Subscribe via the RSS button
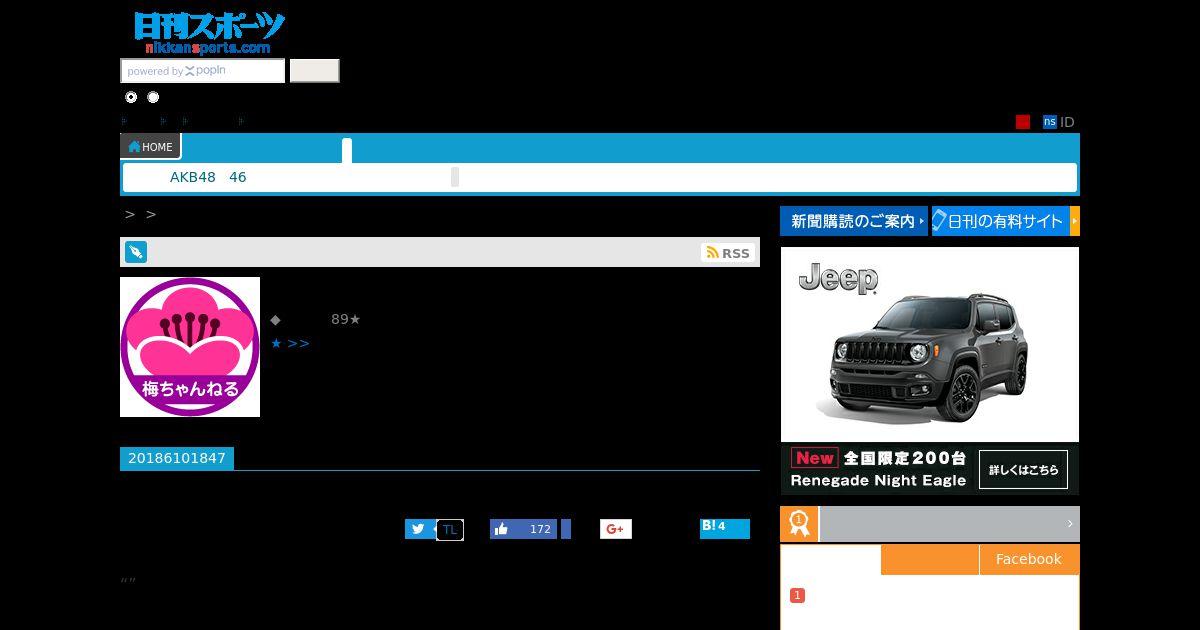This screenshot has height=630, width=1200. pyautogui.click(x=727, y=253)
